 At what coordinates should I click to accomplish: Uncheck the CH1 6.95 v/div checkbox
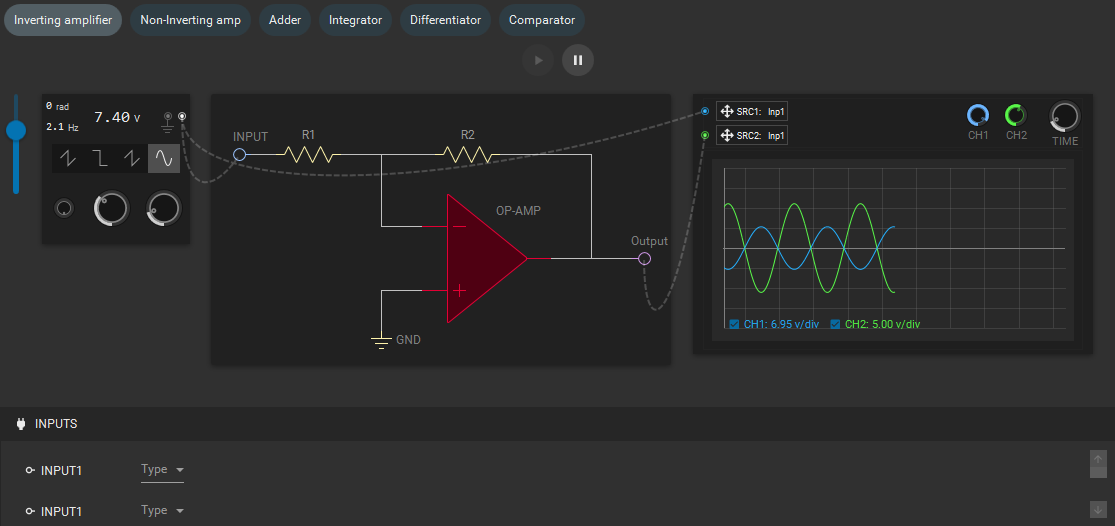[735, 324]
